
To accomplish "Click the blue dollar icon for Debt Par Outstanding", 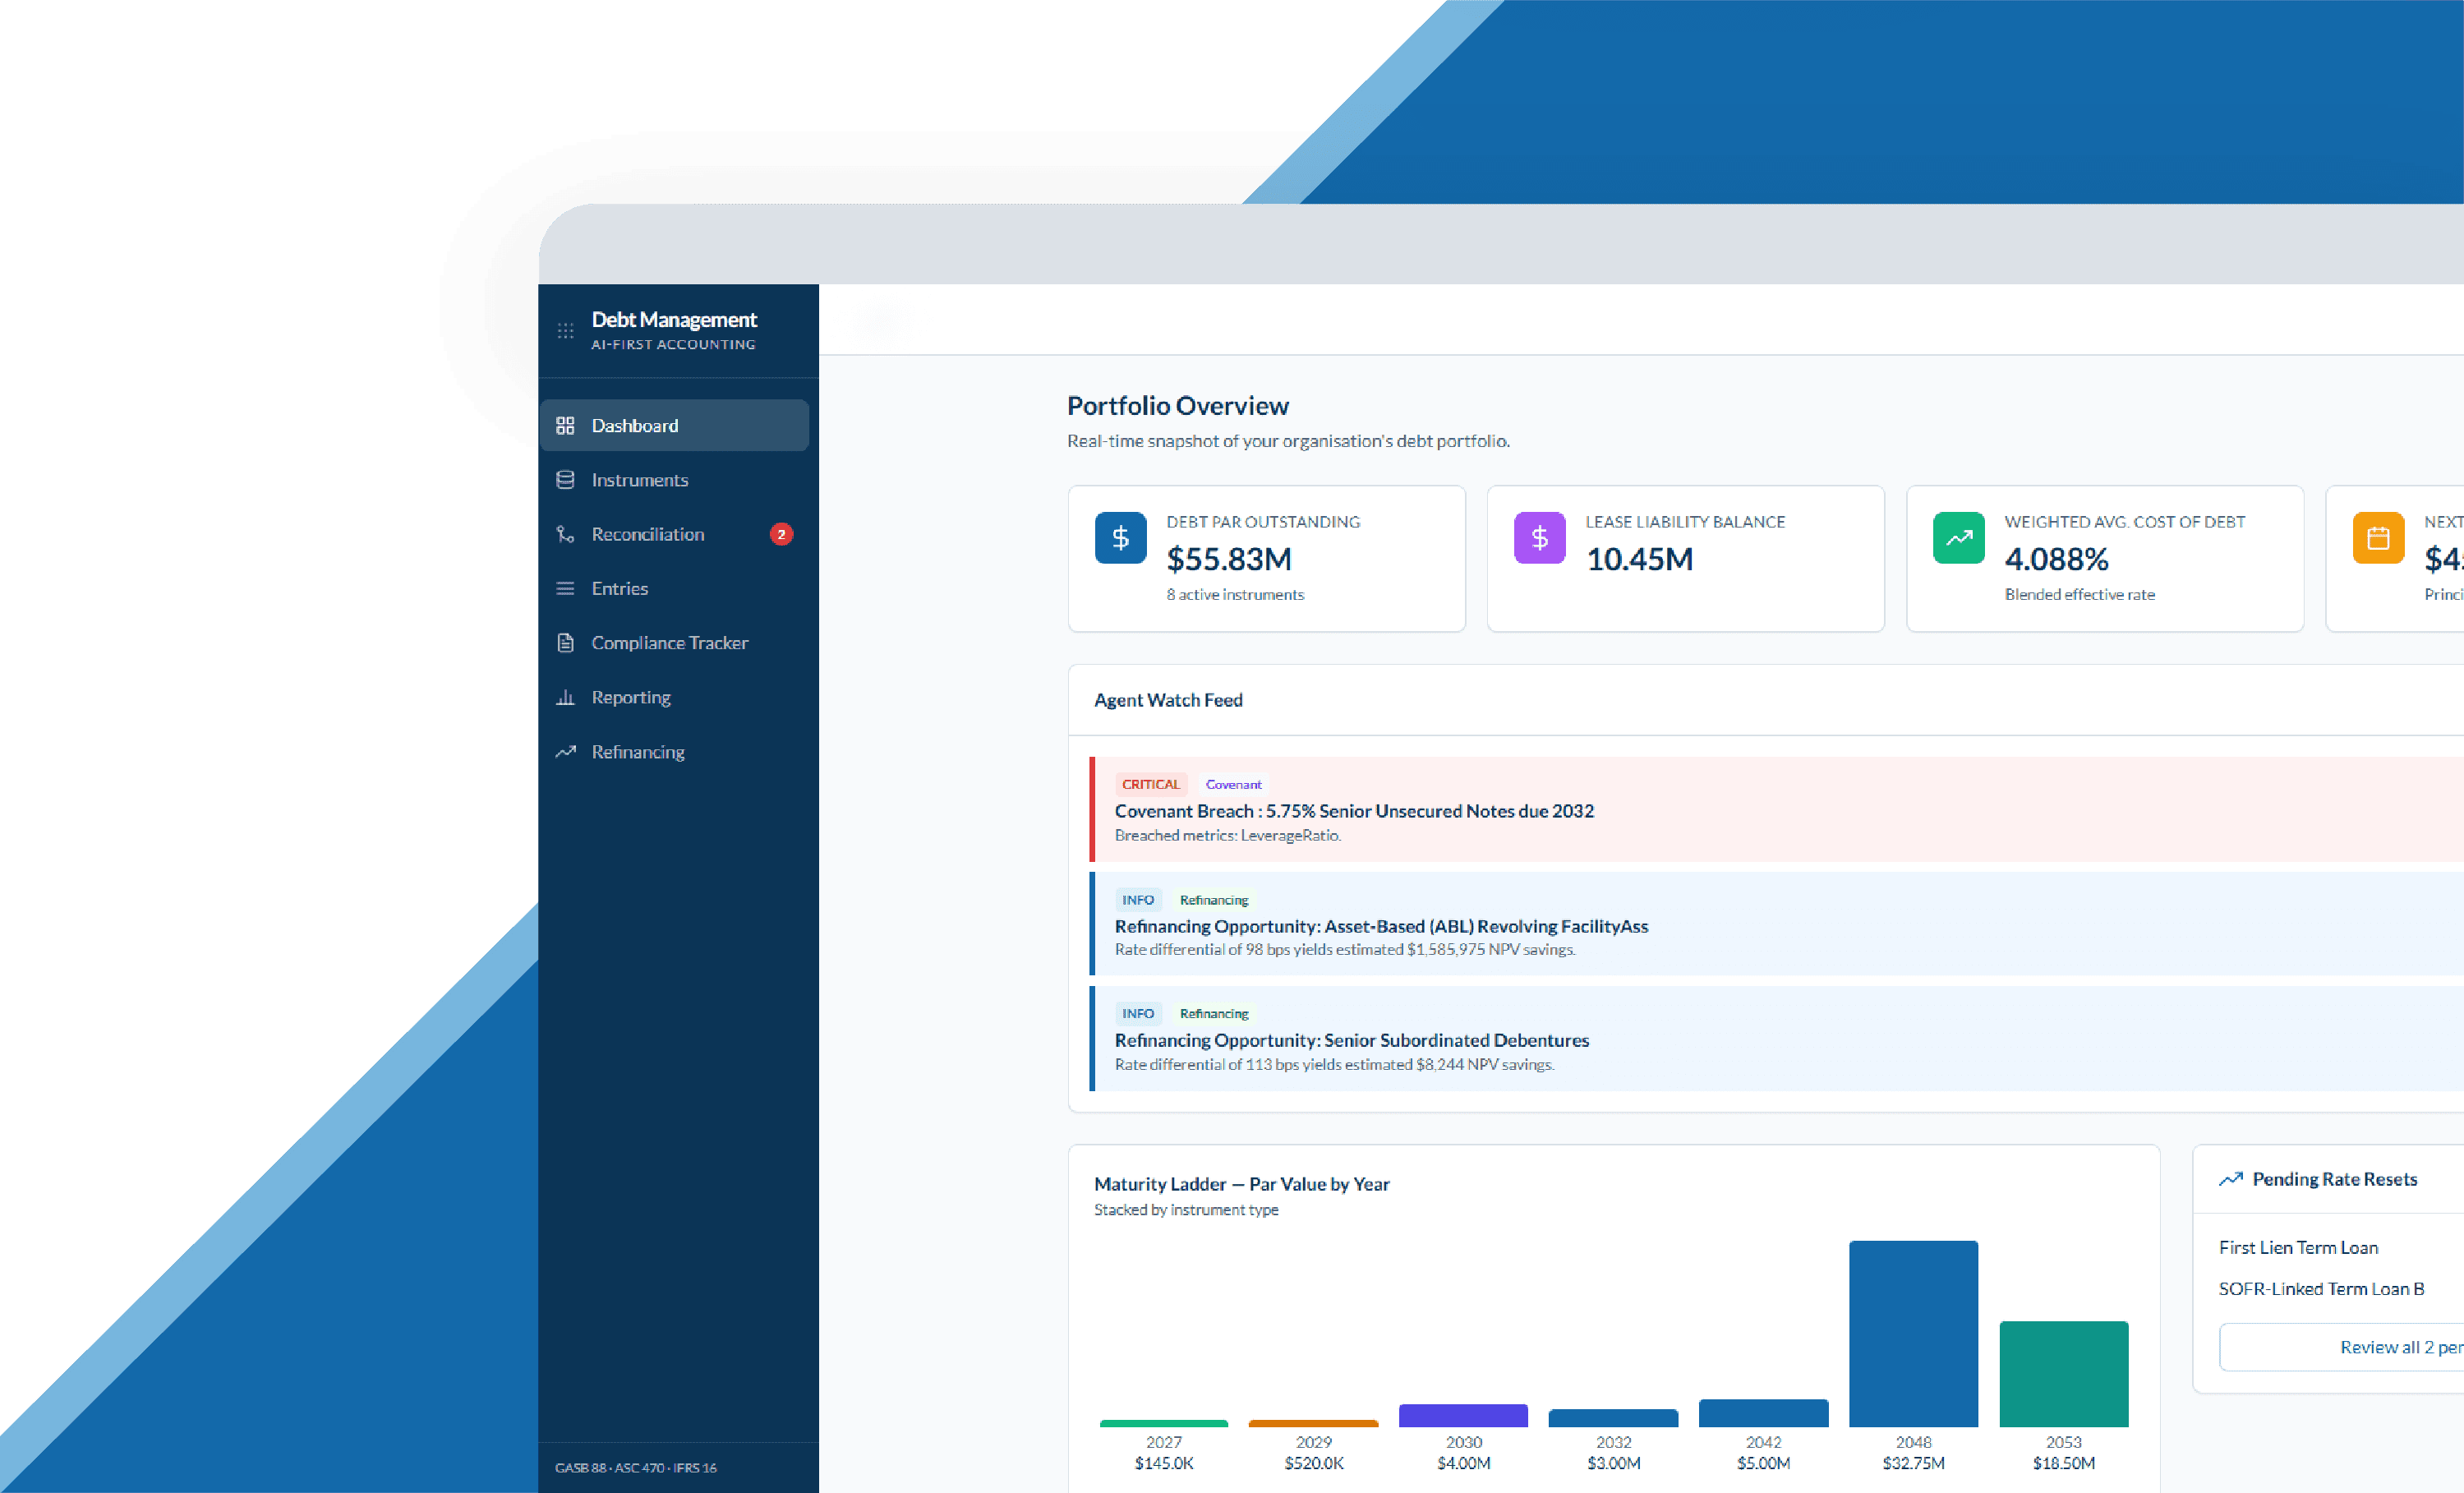I will (1120, 538).
